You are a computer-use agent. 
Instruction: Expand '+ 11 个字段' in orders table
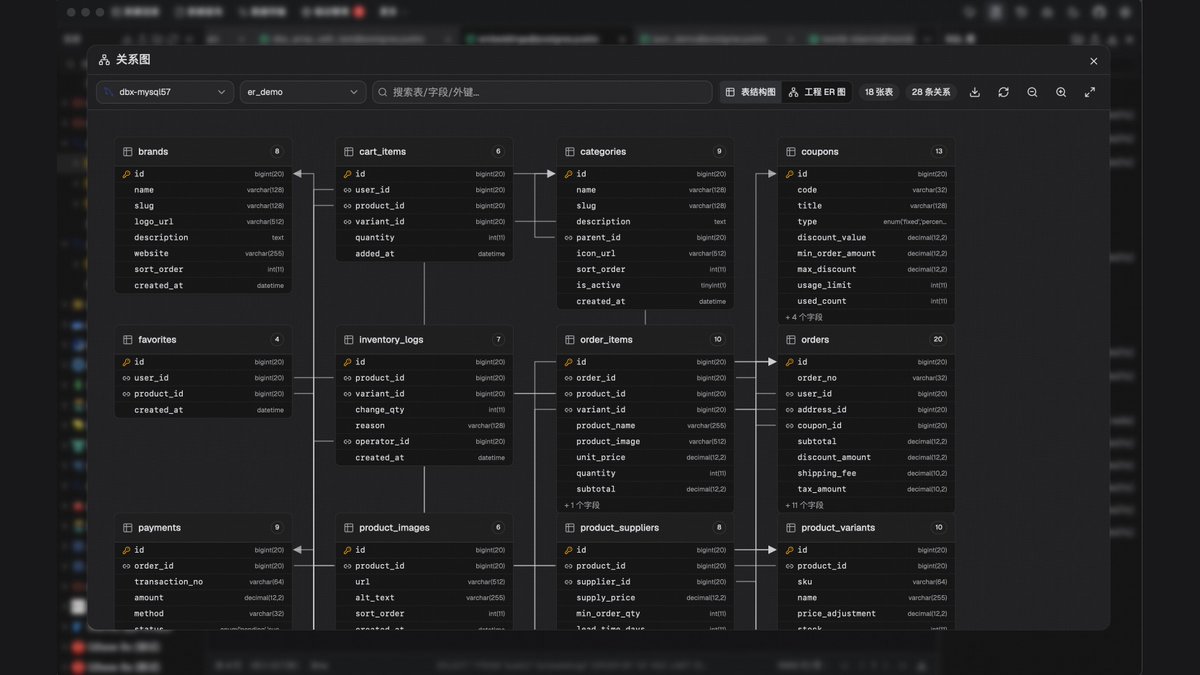[x=805, y=505]
